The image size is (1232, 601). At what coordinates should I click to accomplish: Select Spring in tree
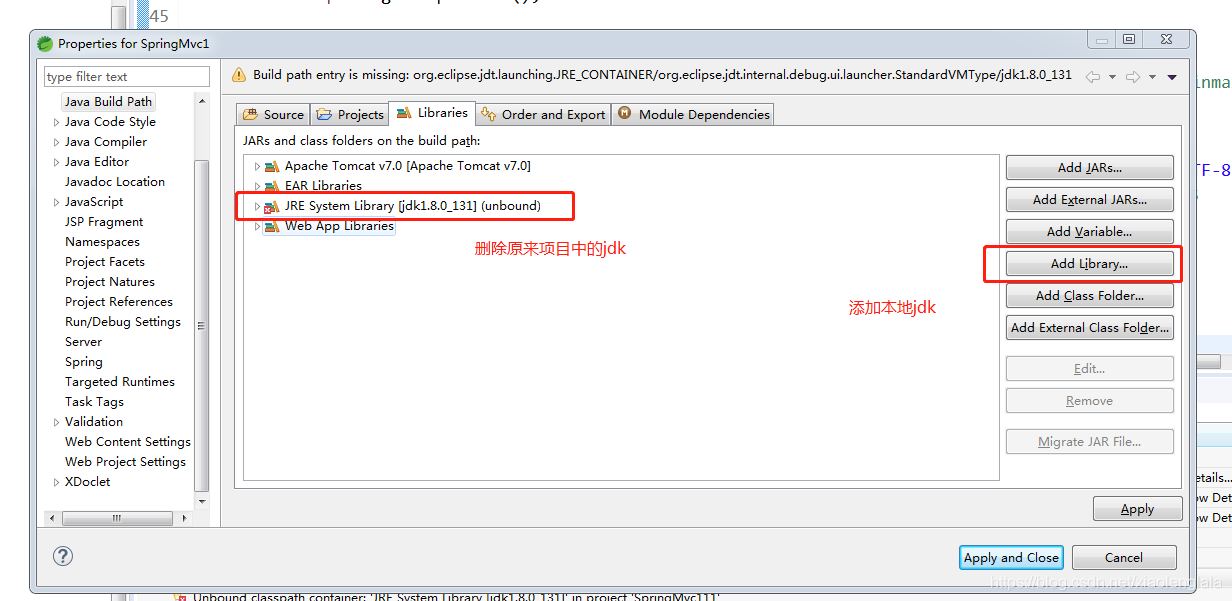pyautogui.click(x=84, y=362)
